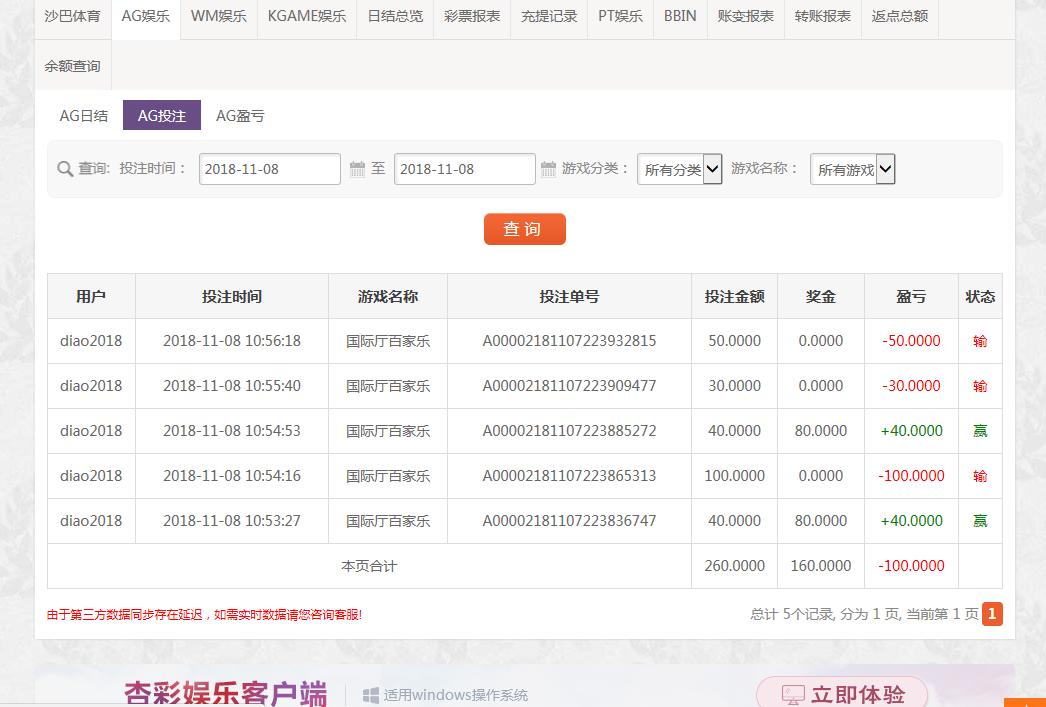Click the 盈亏 column header
The height and width of the screenshot is (707, 1046).
click(911, 296)
